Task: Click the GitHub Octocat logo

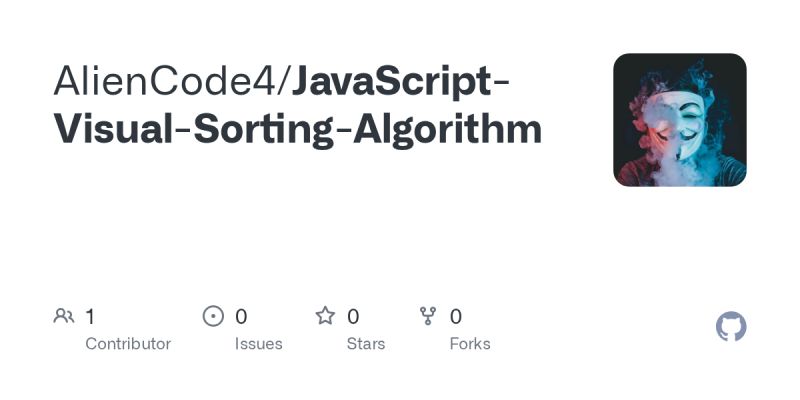Action: [x=731, y=327]
